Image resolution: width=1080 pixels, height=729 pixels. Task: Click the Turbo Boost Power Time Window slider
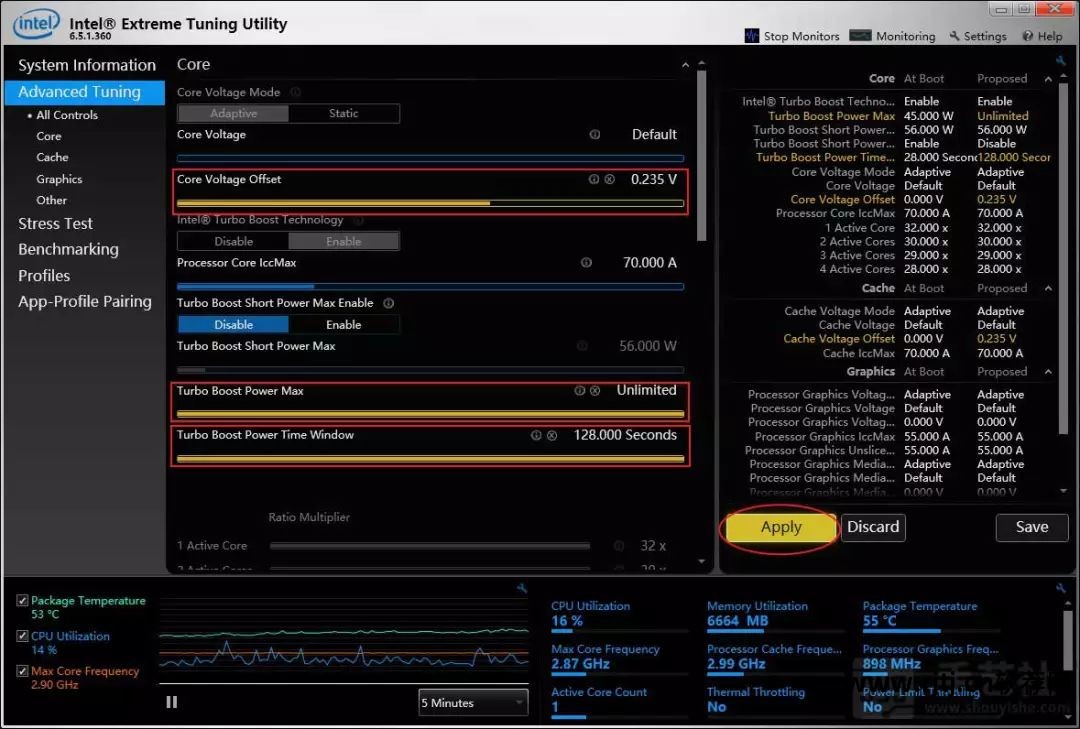point(430,458)
